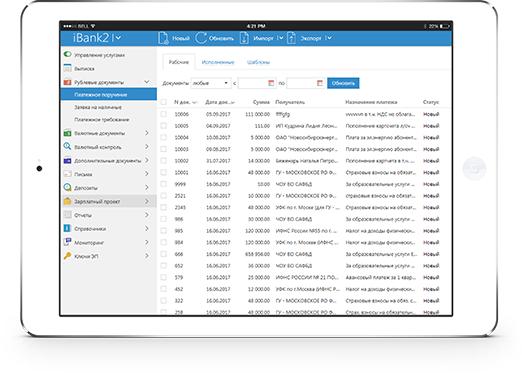Click Валютные документы sidebar icon

click(x=67, y=133)
